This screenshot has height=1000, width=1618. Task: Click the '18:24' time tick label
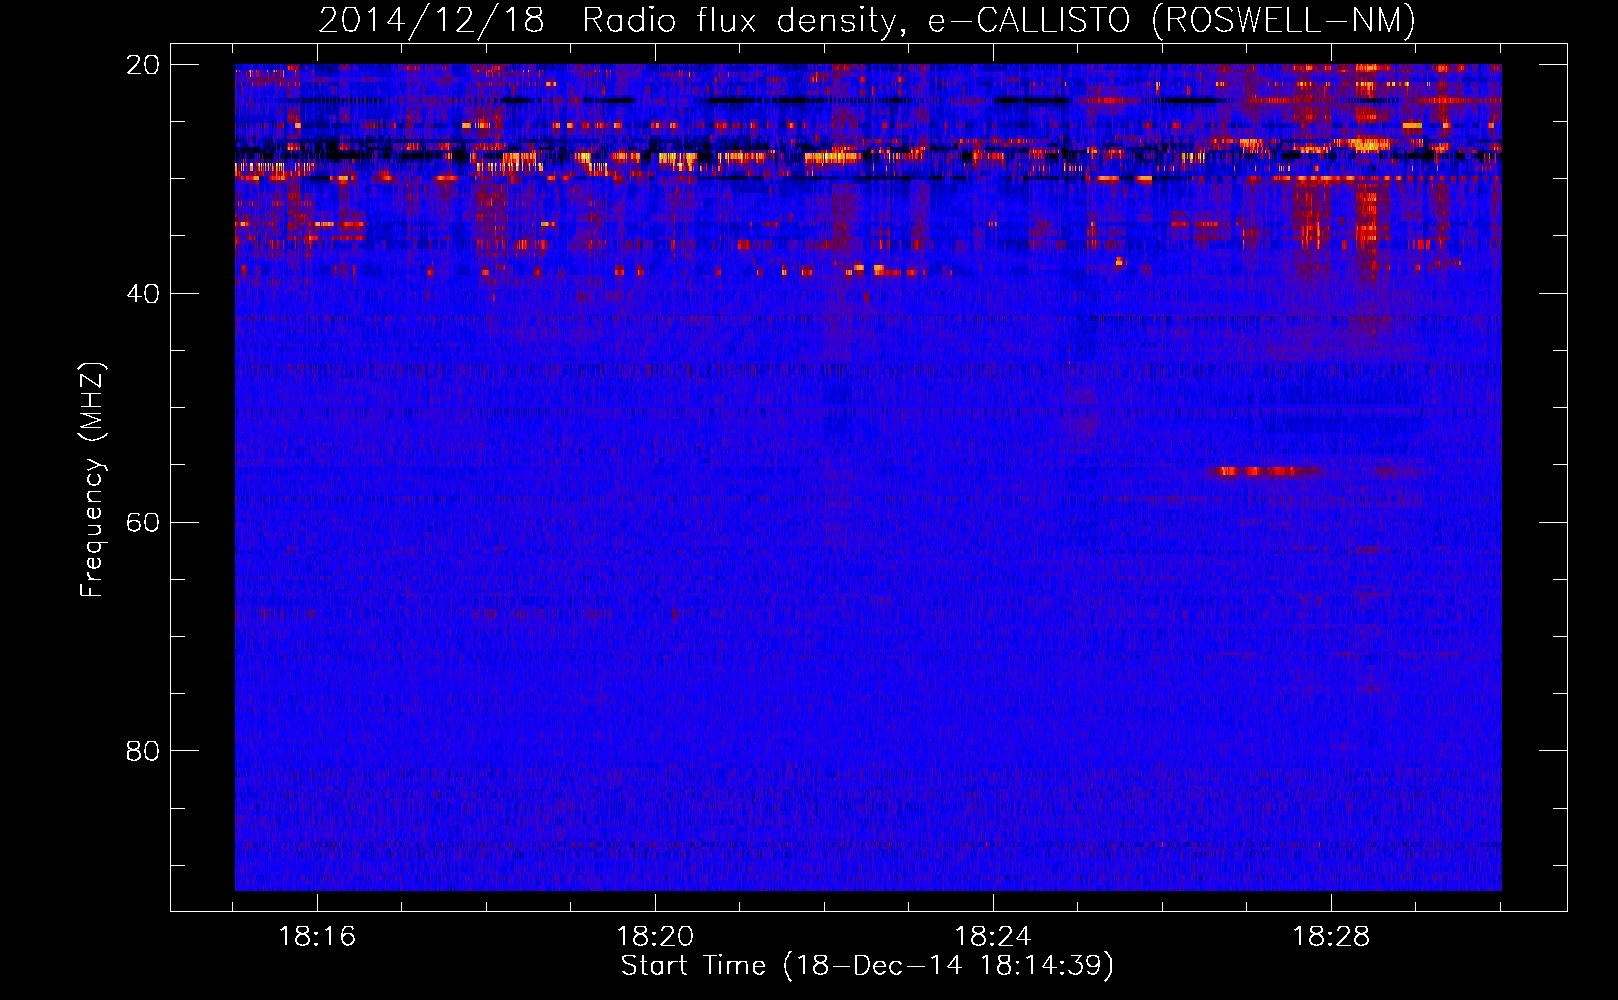pos(993,937)
